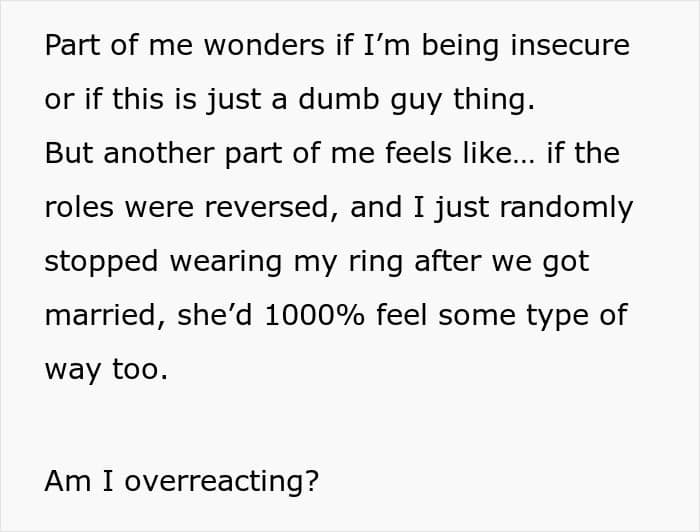Click the words 'way too.'
The image size is (700, 532).
point(106,370)
